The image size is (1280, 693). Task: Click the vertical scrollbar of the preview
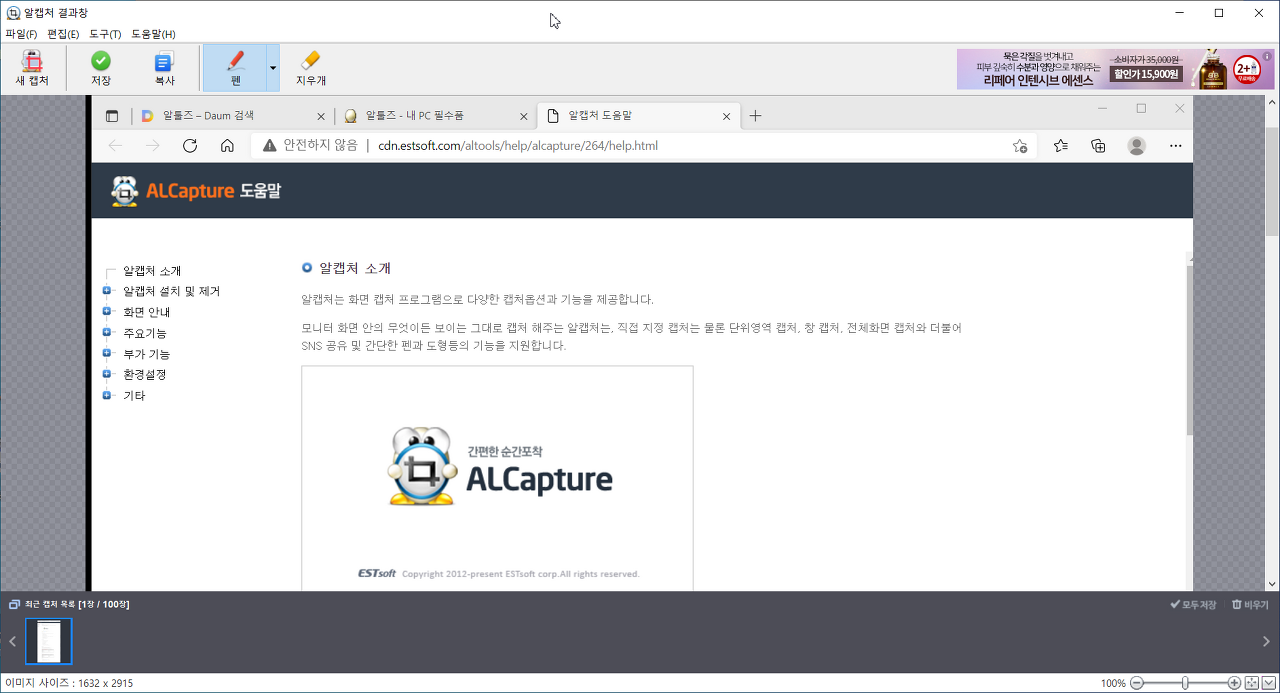click(x=1272, y=180)
